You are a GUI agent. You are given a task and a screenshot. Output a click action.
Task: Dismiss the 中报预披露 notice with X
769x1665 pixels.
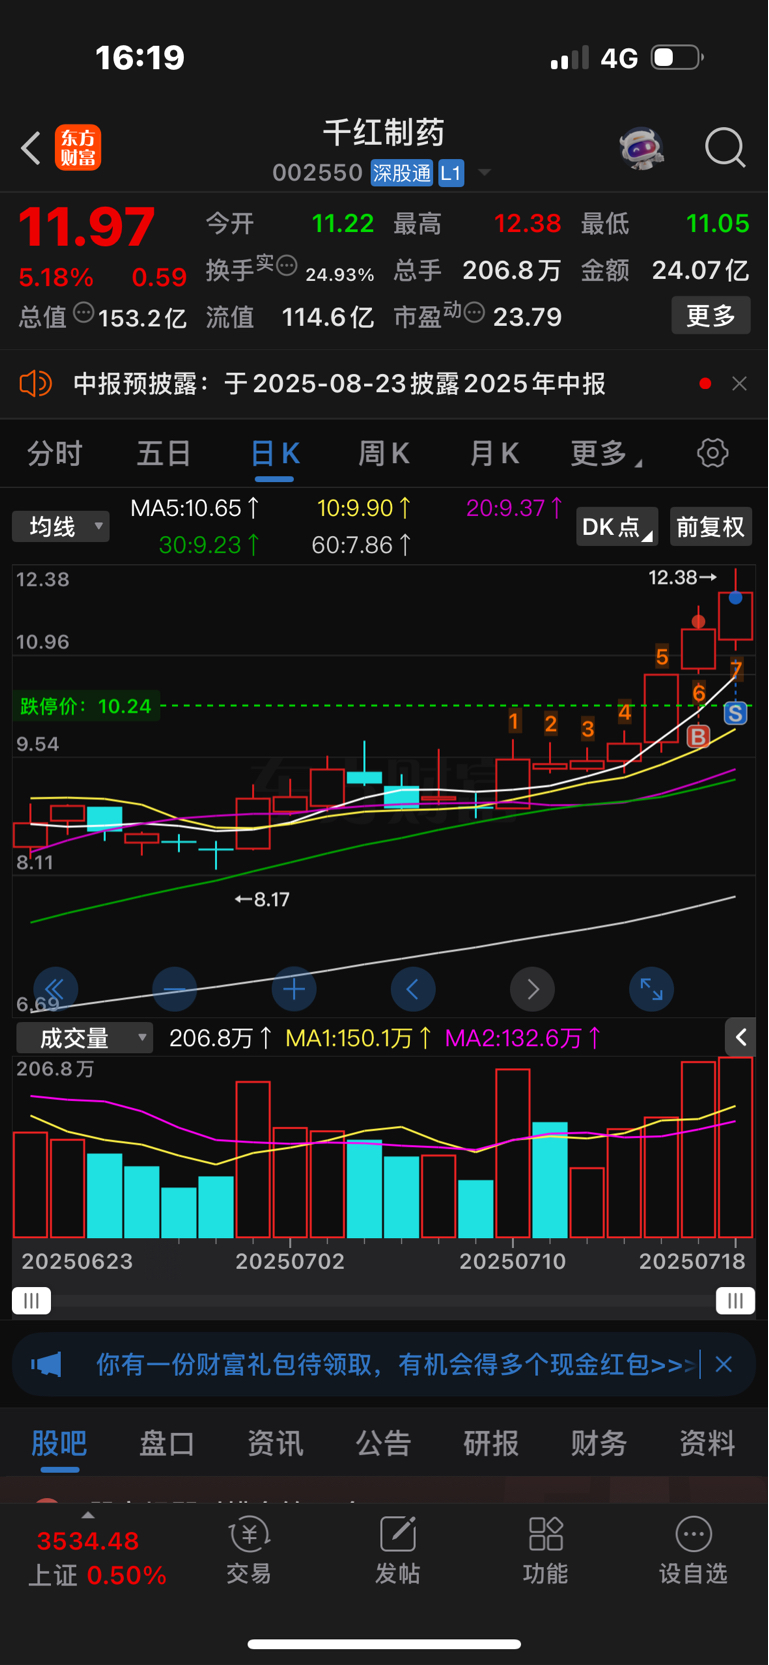(x=739, y=384)
